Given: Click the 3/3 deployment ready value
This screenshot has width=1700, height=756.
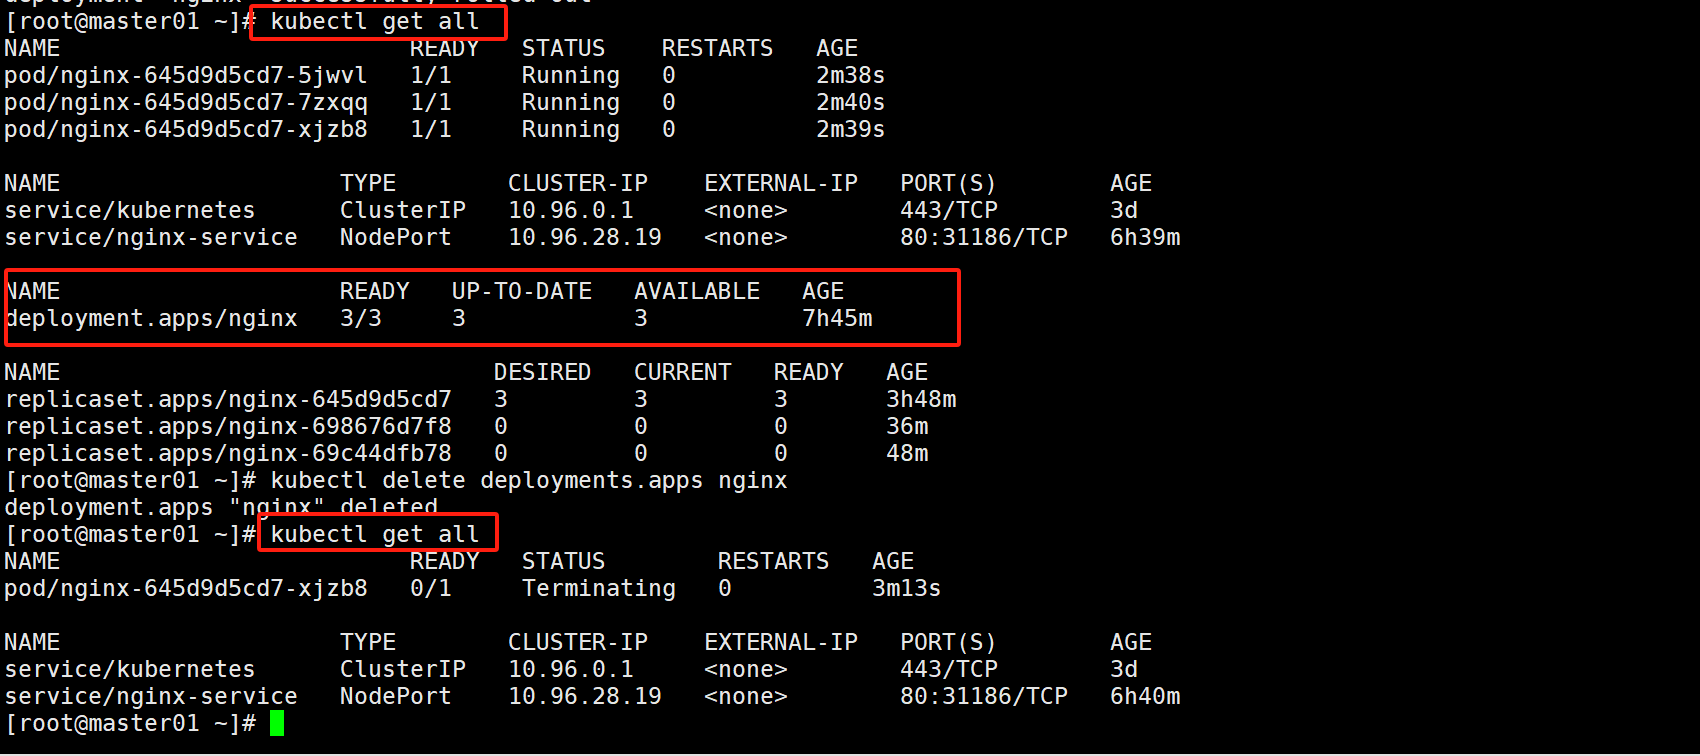Looking at the screenshot, I should click(360, 319).
